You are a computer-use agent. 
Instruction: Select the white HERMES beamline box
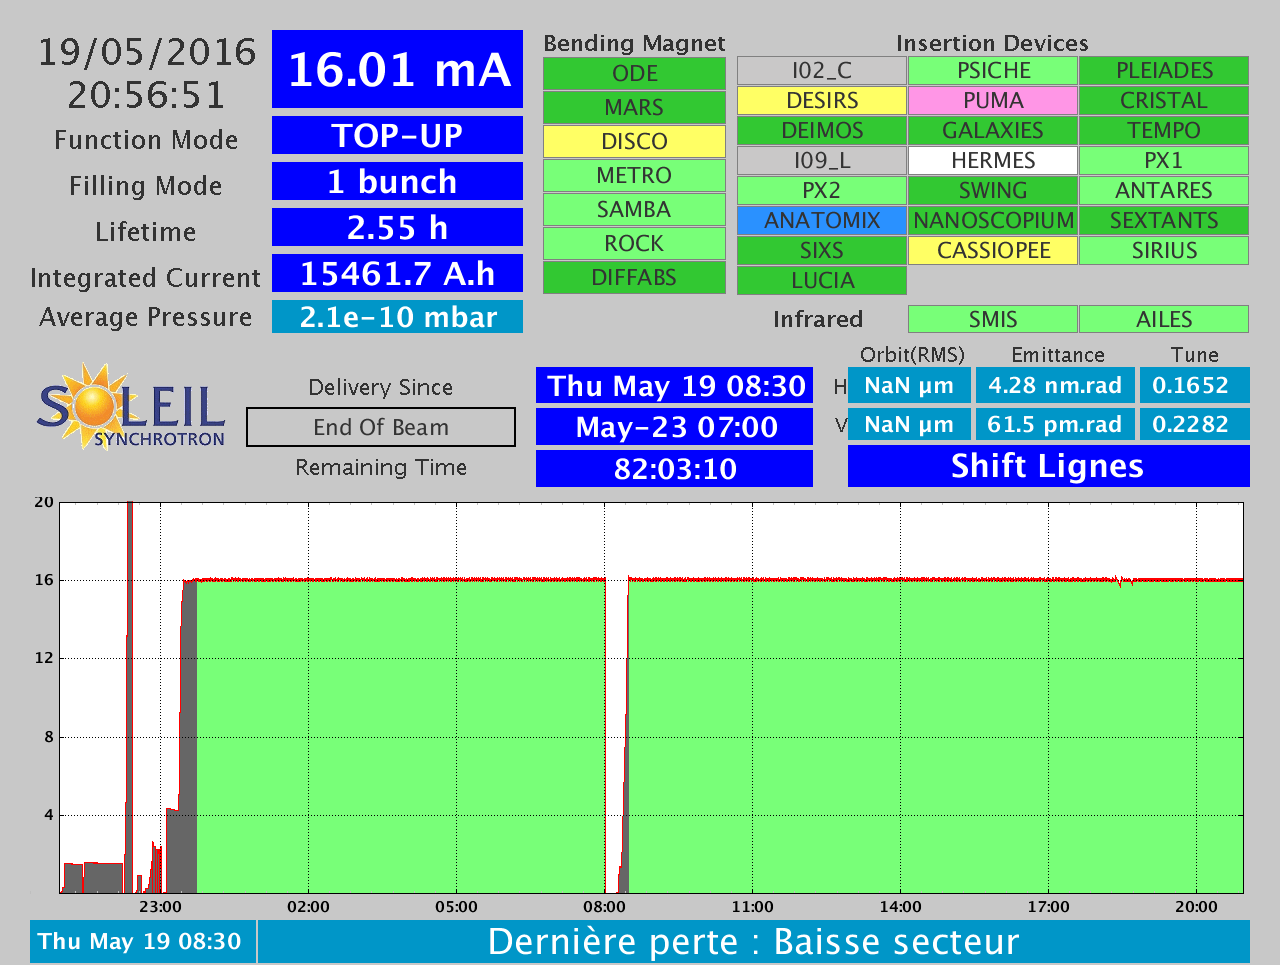pos(993,160)
